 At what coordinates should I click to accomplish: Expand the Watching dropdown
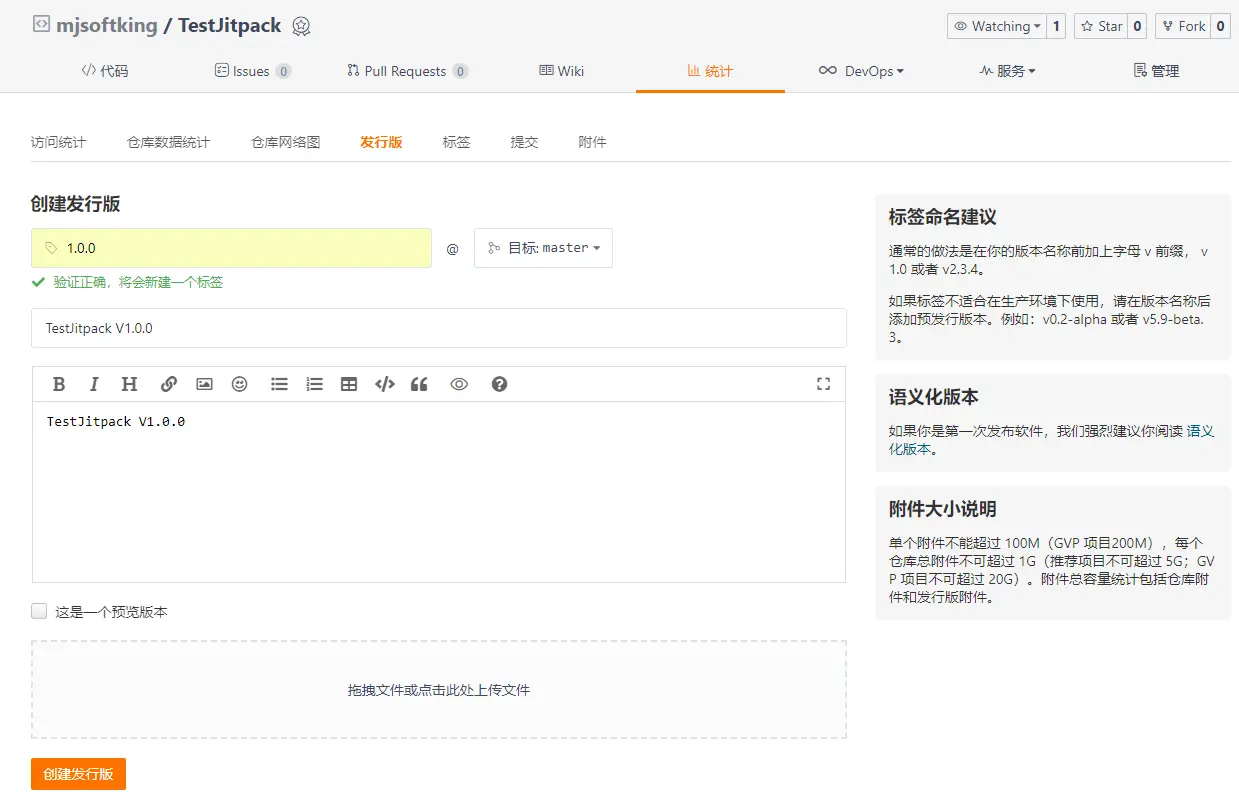pos(996,26)
